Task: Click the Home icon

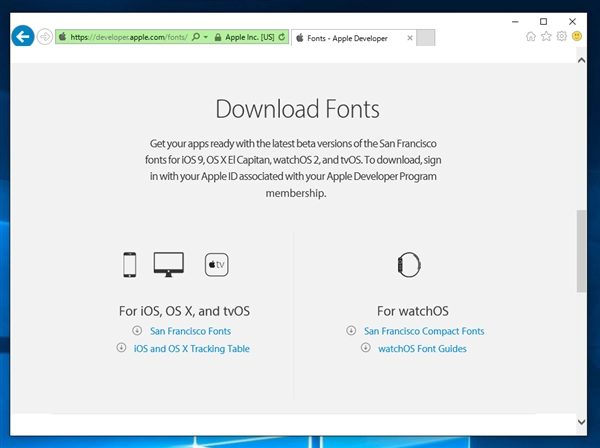Action: [531, 36]
